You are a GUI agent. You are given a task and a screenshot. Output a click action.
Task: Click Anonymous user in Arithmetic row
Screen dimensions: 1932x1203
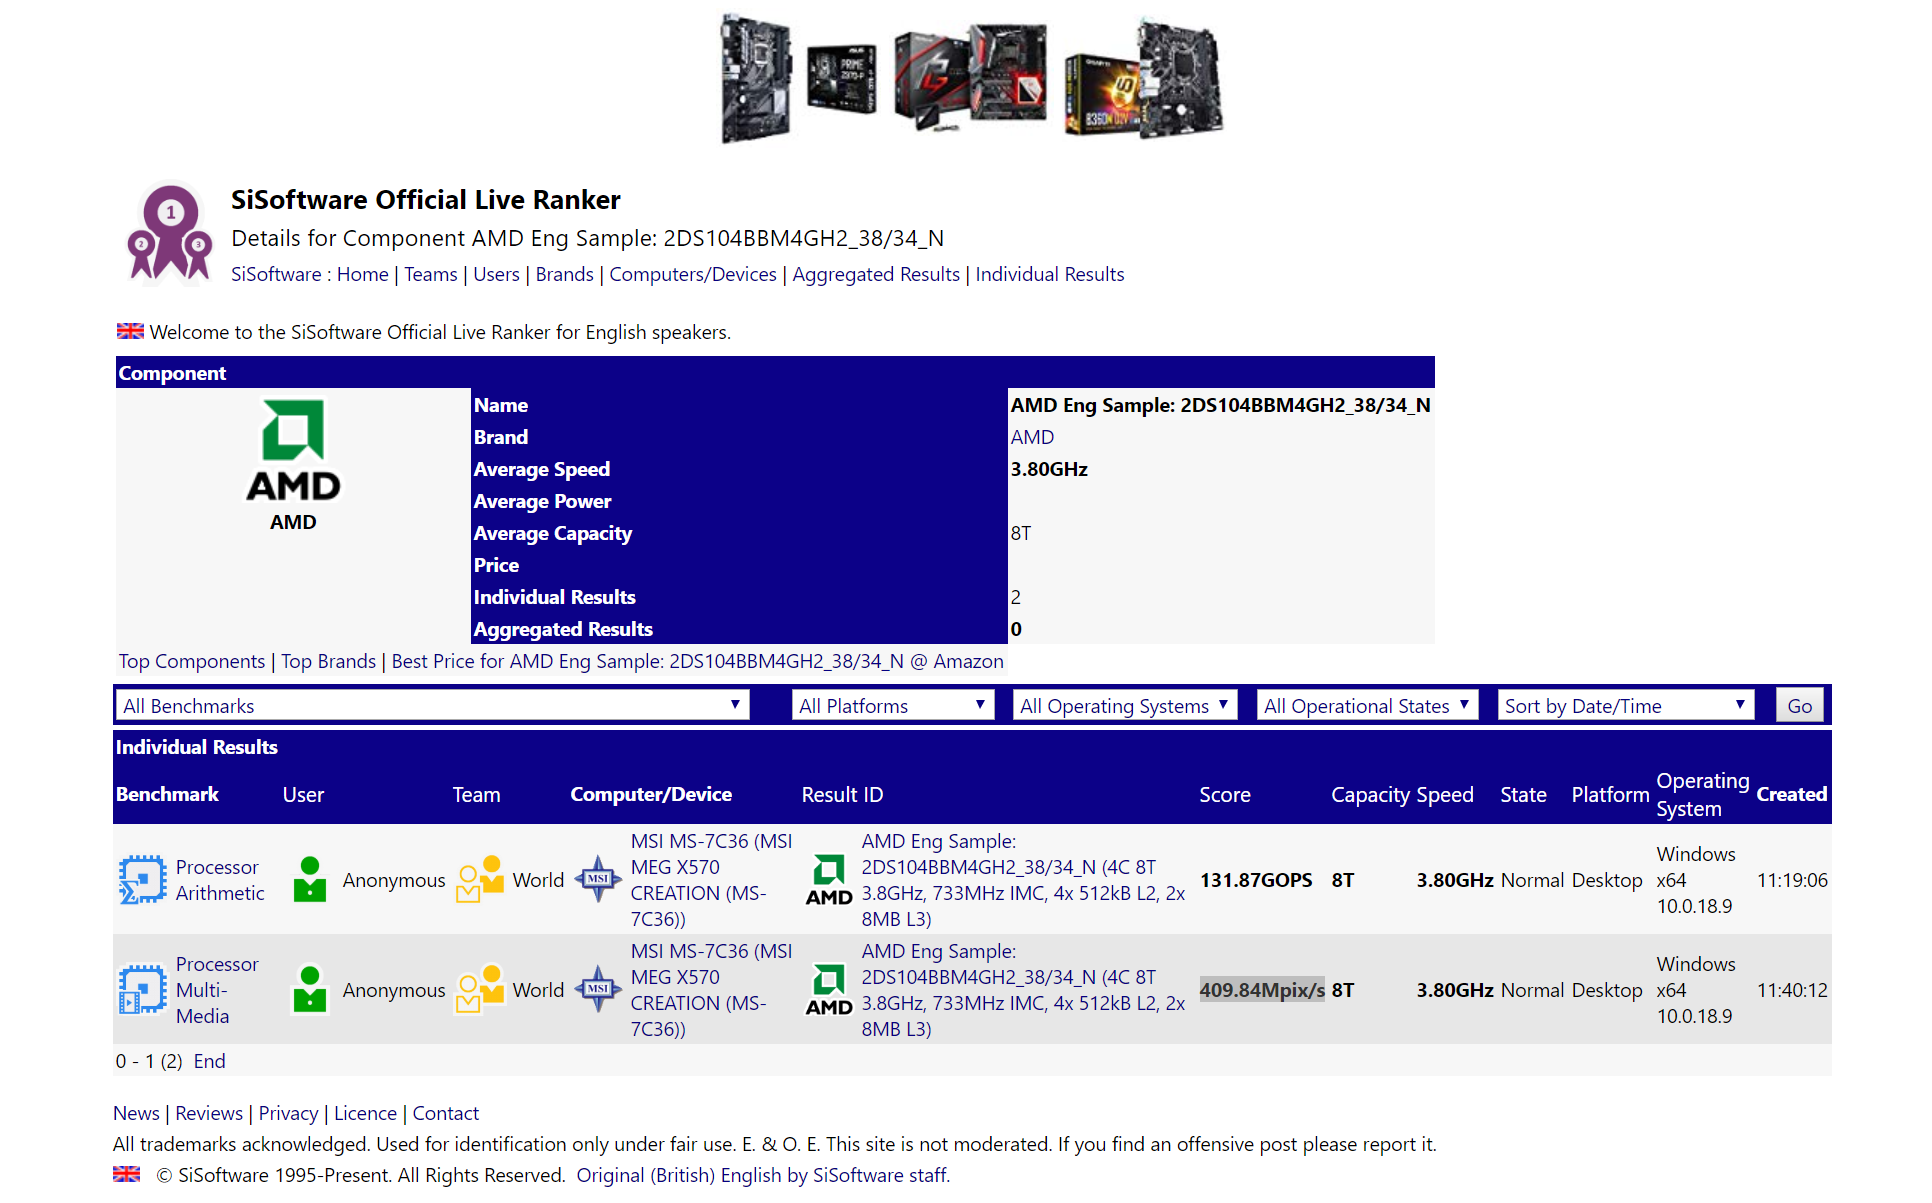click(x=394, y=880)
